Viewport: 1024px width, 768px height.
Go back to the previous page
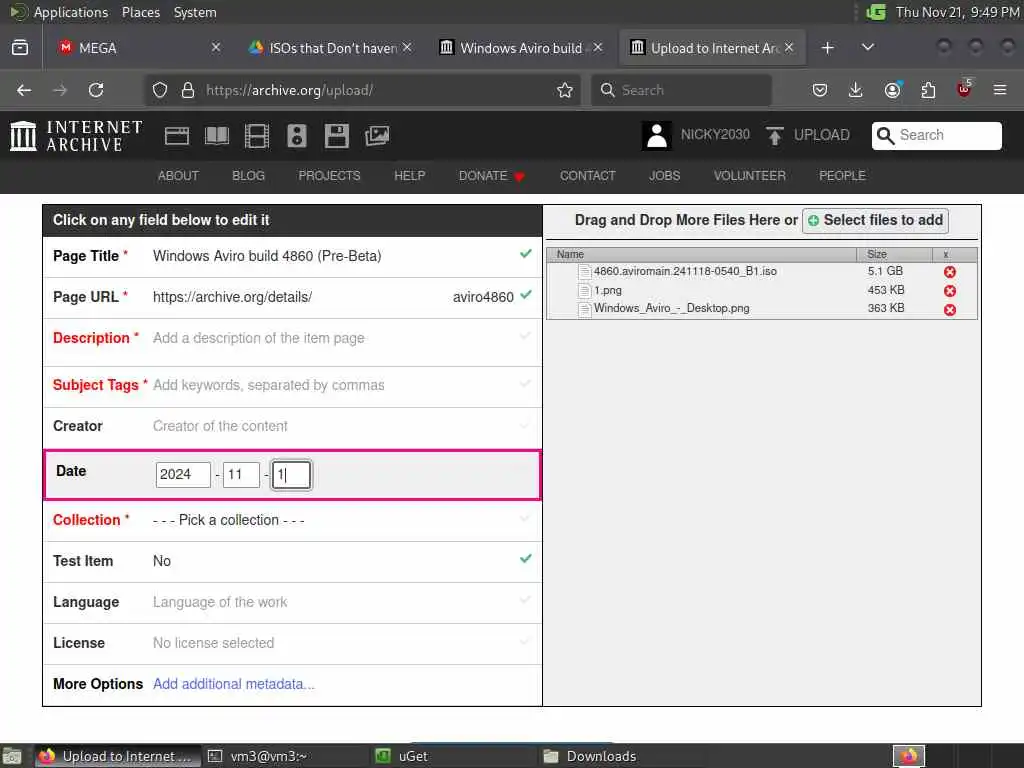click(x=24, y=90)
